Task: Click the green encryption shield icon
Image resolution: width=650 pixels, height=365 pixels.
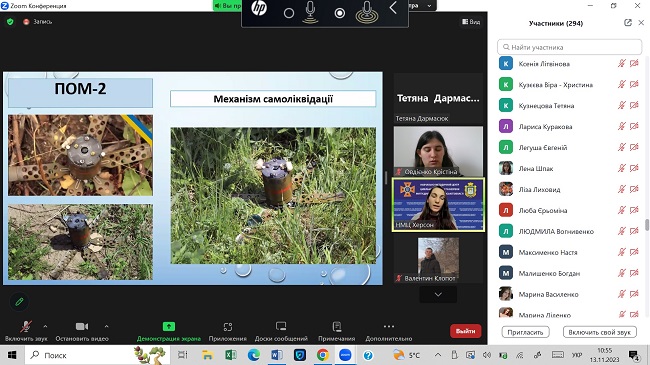Action: [x=10, y=22]
